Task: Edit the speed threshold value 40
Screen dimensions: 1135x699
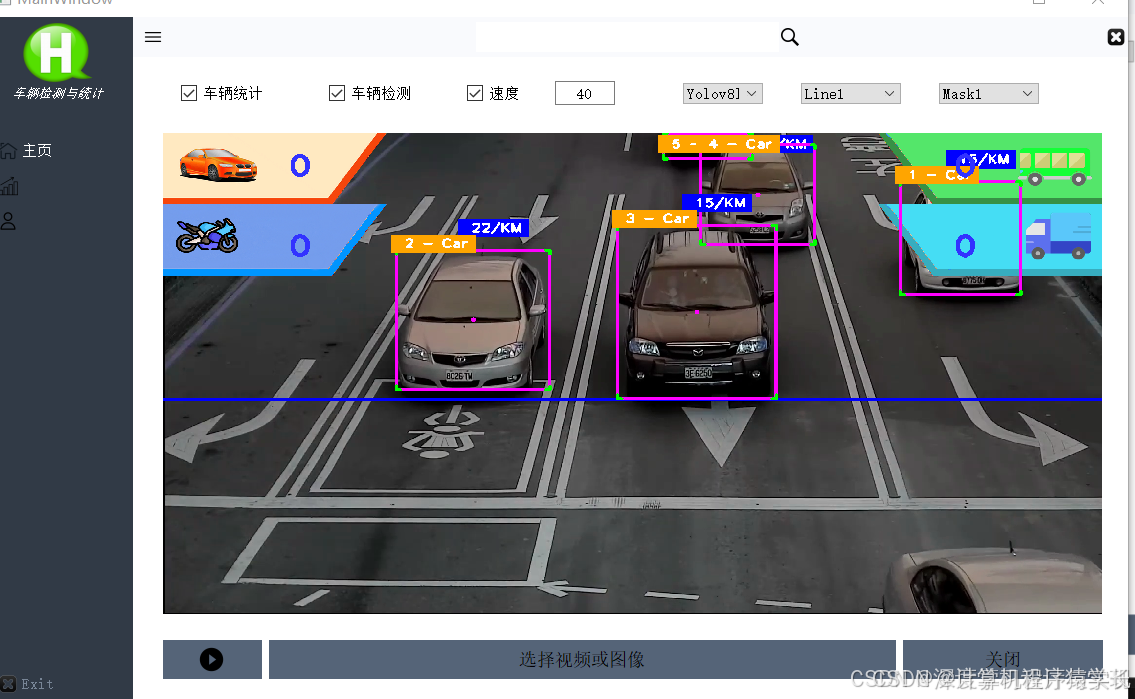Action: pos(584,93)
